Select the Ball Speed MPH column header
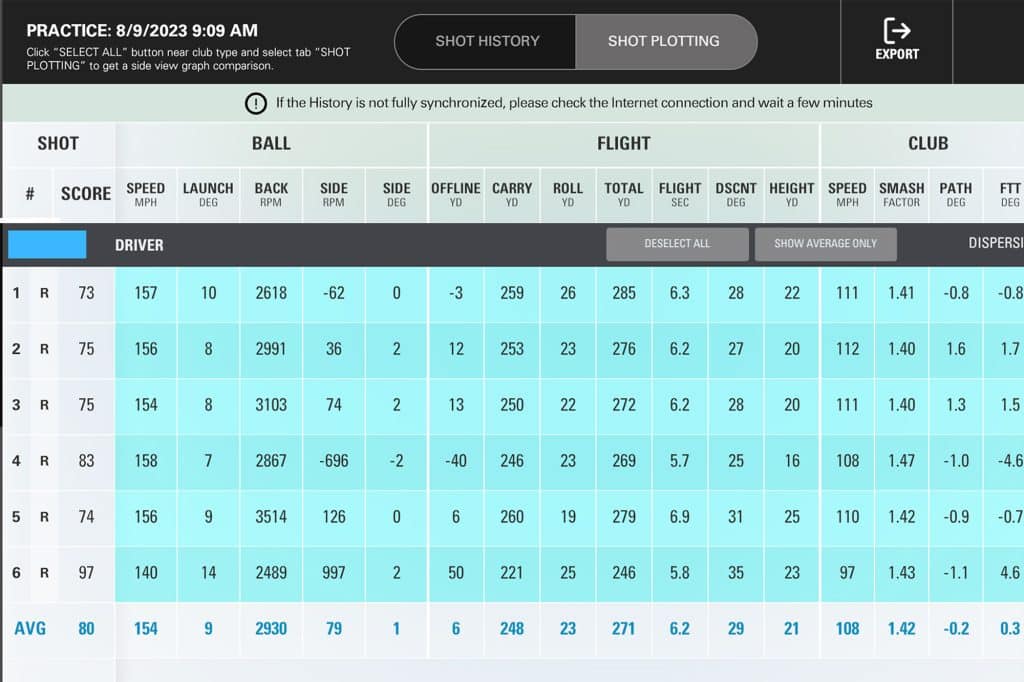 145,194
